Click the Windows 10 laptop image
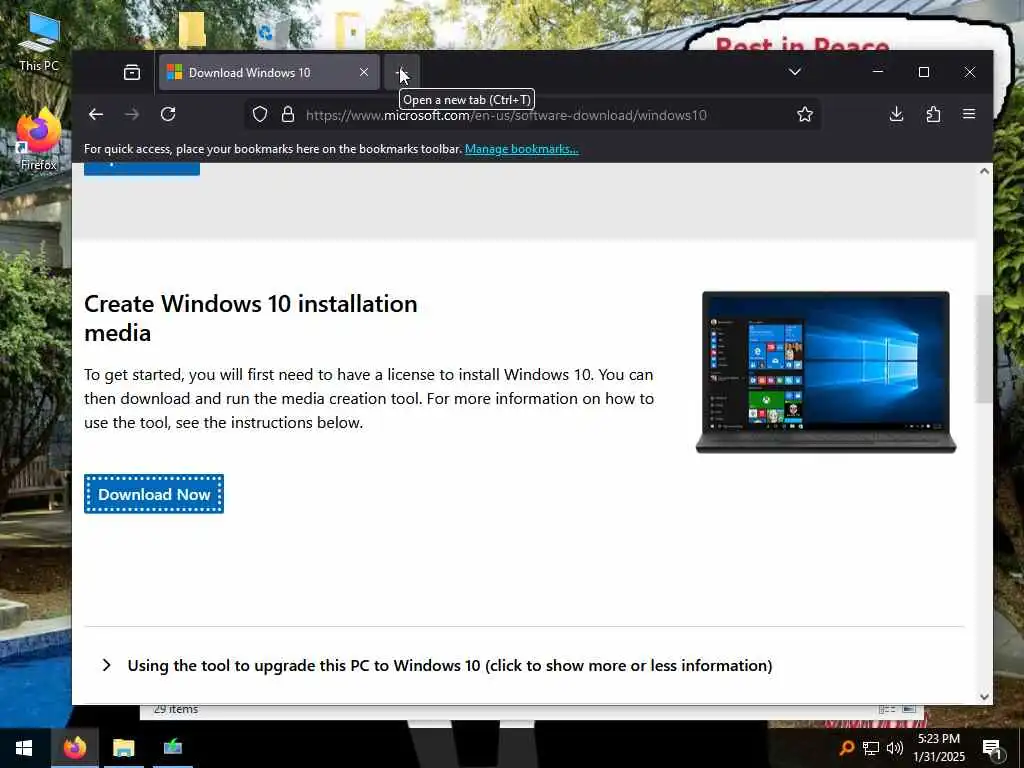The height and width of the screenshot is (768, 1024). (x=826, y=372)
